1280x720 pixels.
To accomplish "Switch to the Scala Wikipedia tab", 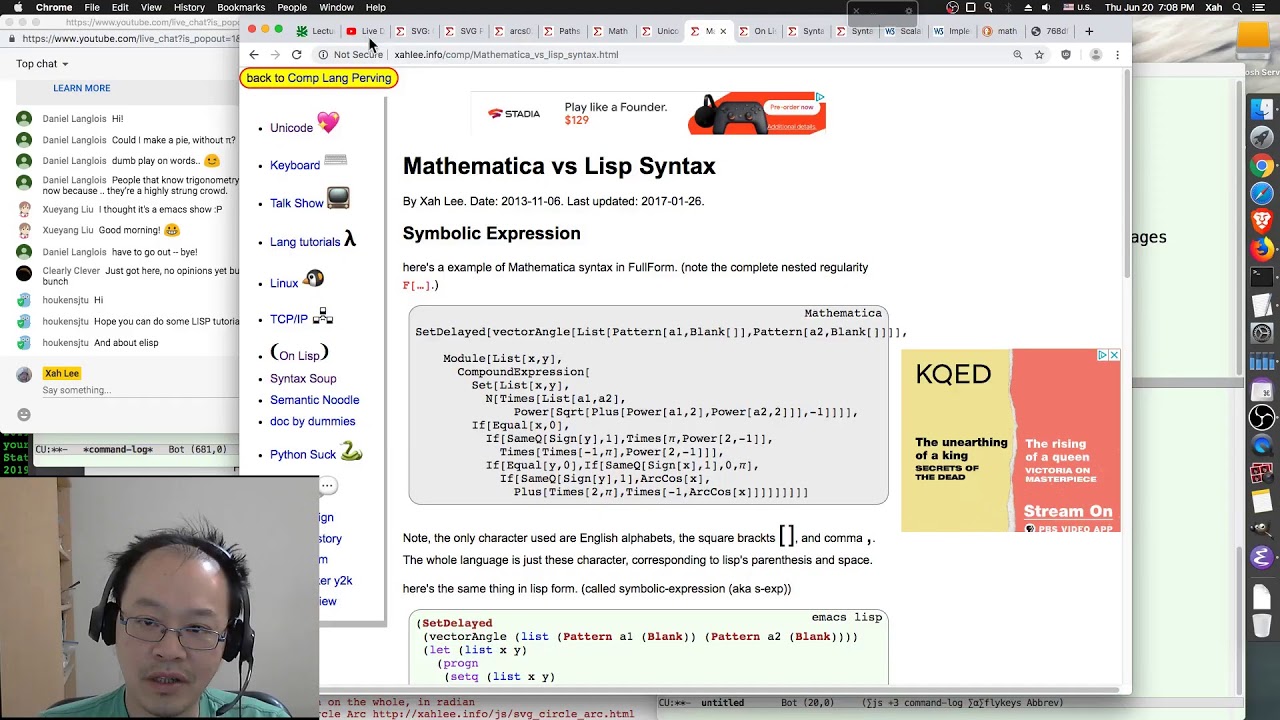I will (905, 31).
